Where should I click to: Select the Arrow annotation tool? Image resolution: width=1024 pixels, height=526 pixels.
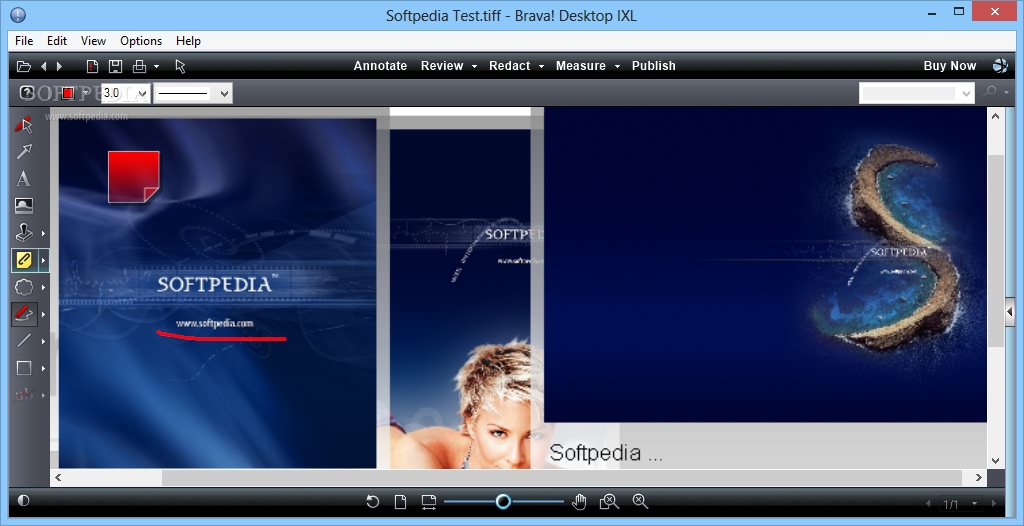tap(24, 152)
